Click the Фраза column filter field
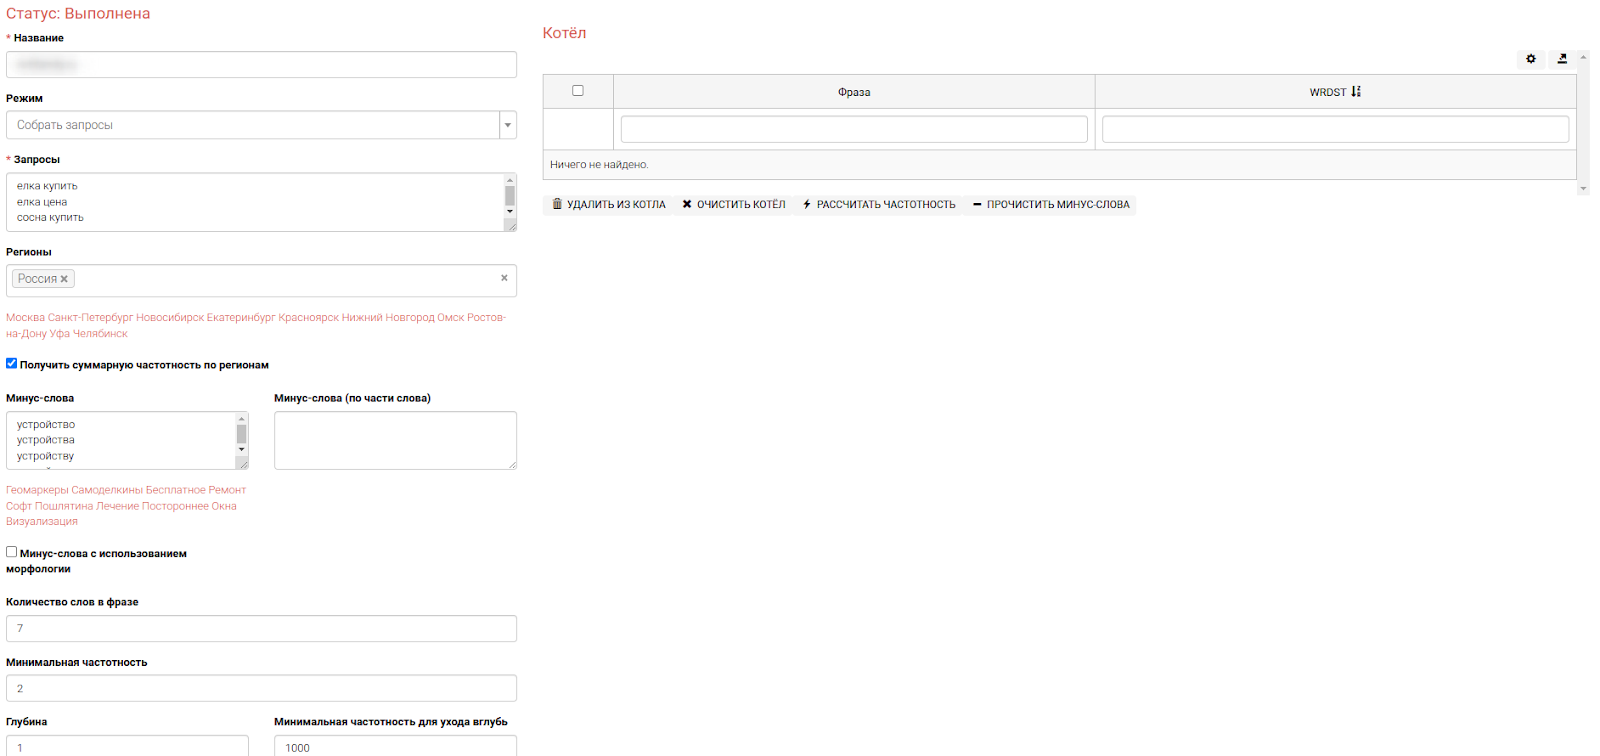Image resolution: width=1600 pixels, height=756 pixels. pyautogui.click(x=853, y=129)
